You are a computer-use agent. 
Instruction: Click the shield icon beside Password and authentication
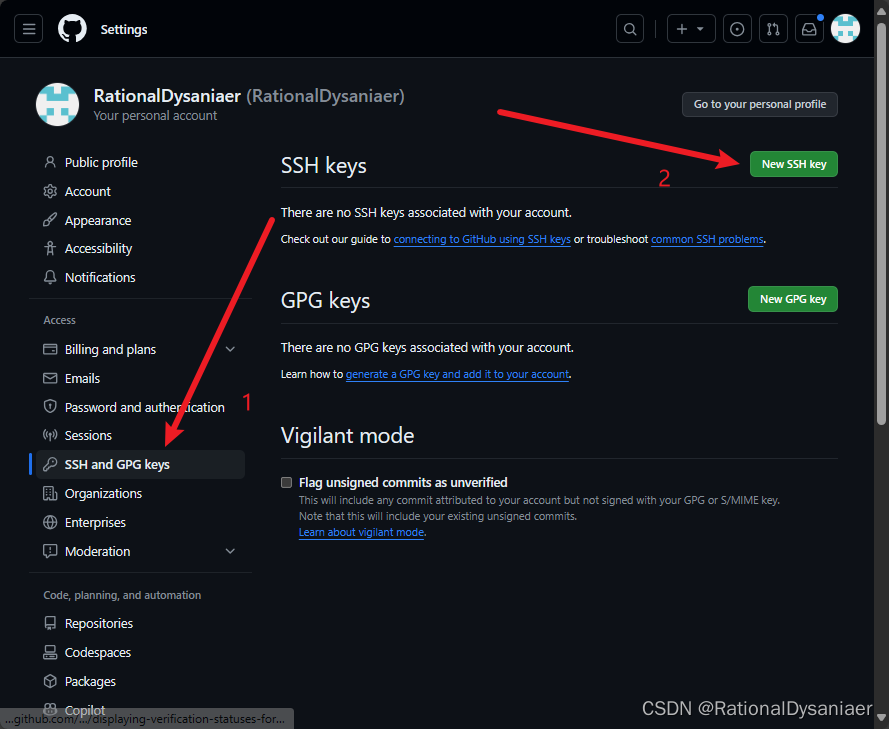tap(50, 406)
